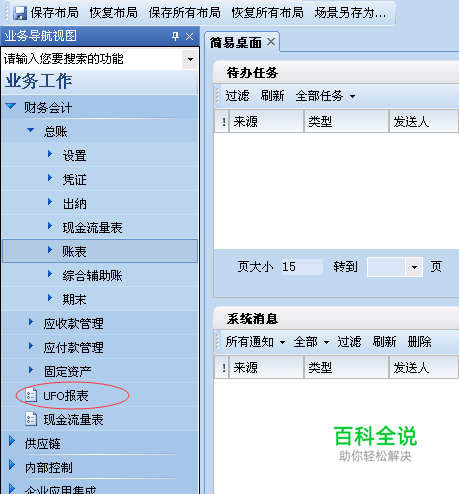Expand the 出纳 node
The width and height of the screenshot is (459, 494).
click(50, 202)
